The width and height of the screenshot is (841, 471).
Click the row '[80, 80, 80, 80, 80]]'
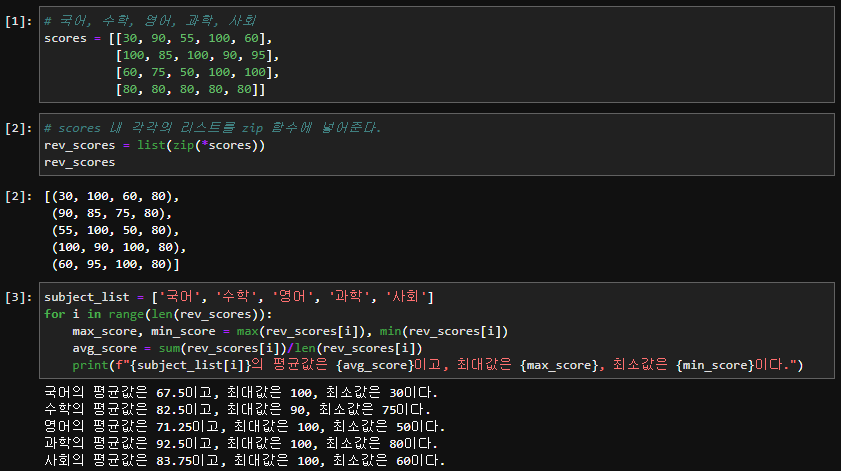(190, 89)
